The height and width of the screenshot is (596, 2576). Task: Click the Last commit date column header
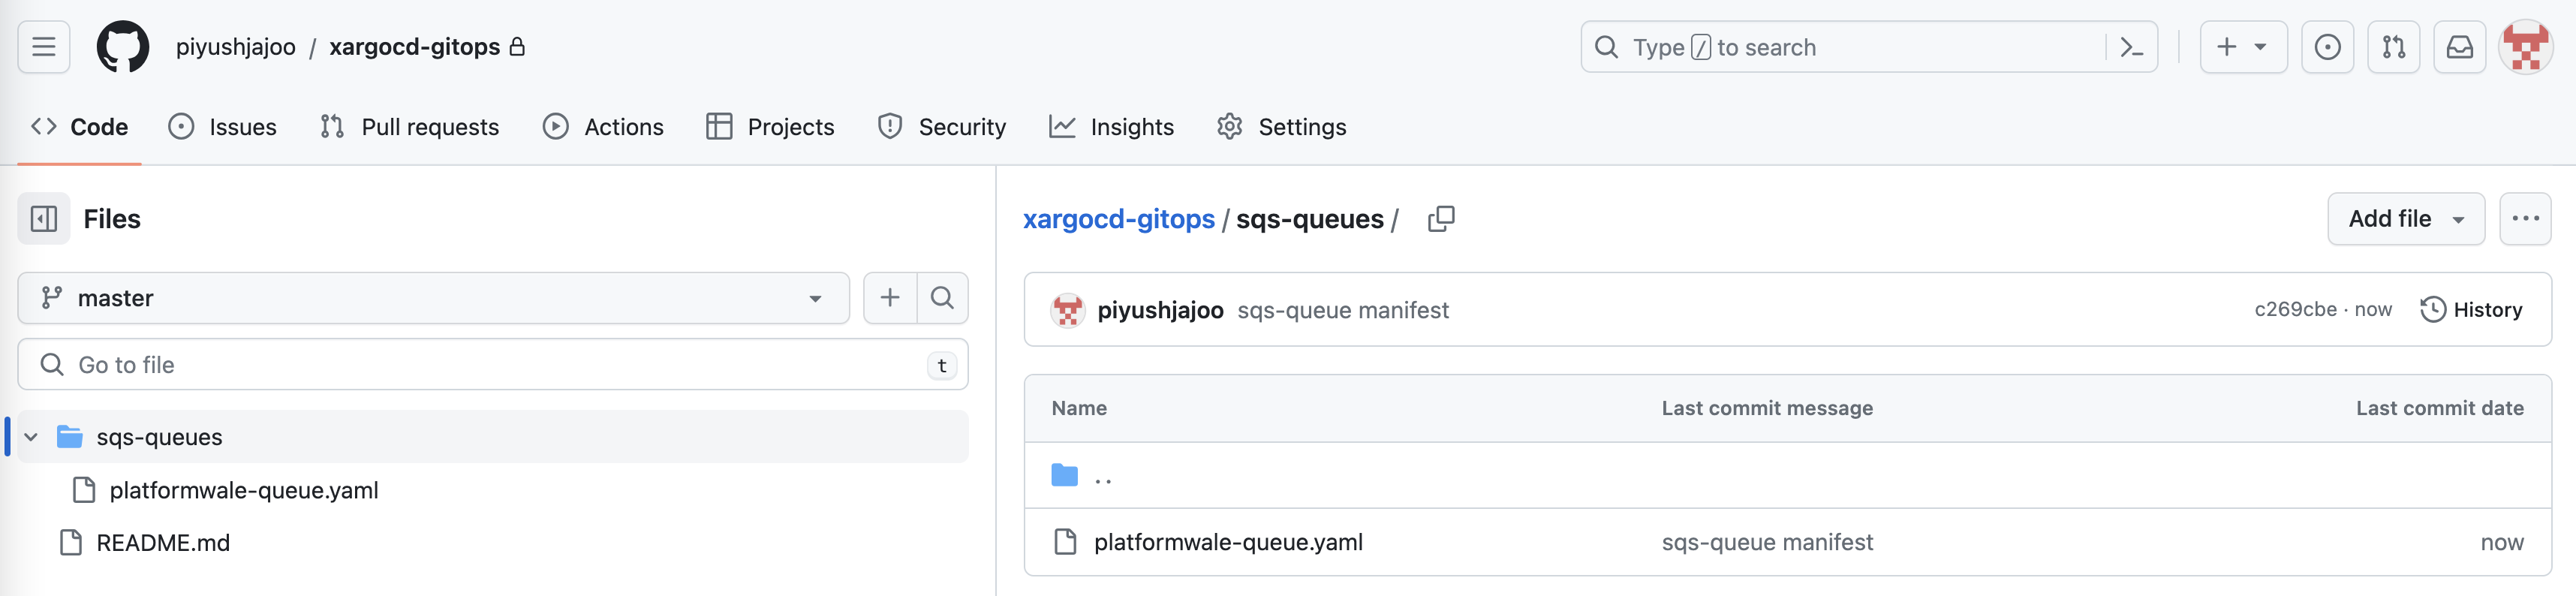[x=2439, y=408]
